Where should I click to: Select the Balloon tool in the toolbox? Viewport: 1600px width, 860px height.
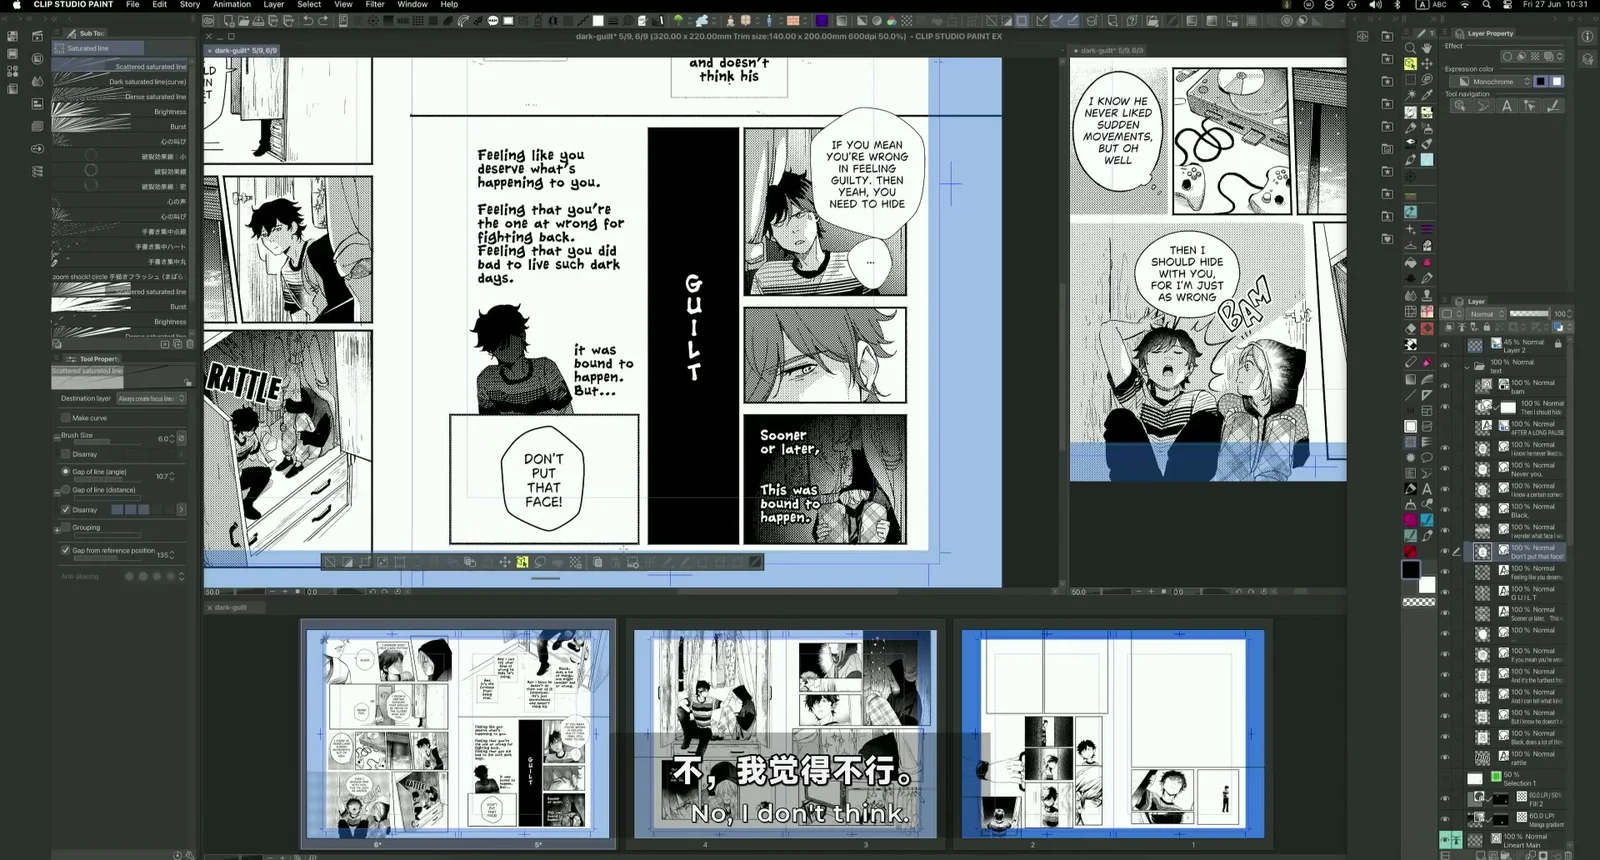pyautogui.click(x=1427, y=457)
